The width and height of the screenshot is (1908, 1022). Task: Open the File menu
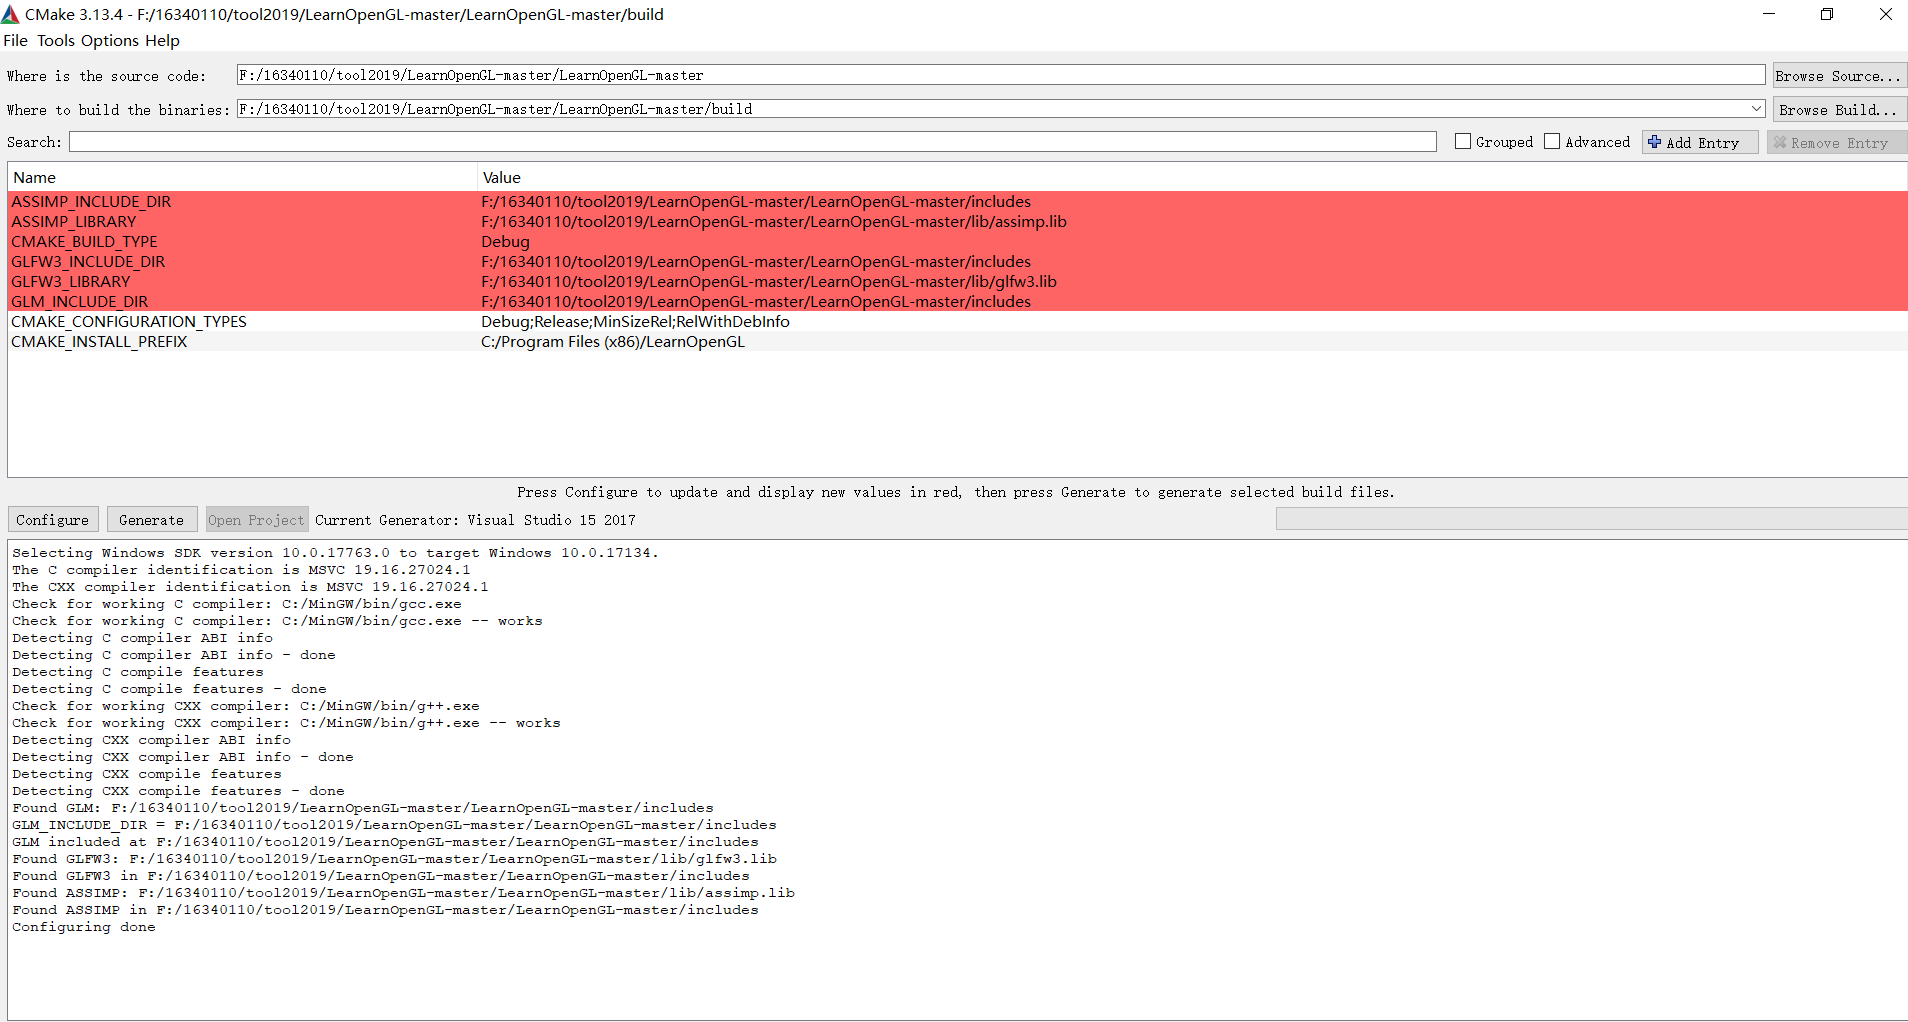(x=15, y=40)
